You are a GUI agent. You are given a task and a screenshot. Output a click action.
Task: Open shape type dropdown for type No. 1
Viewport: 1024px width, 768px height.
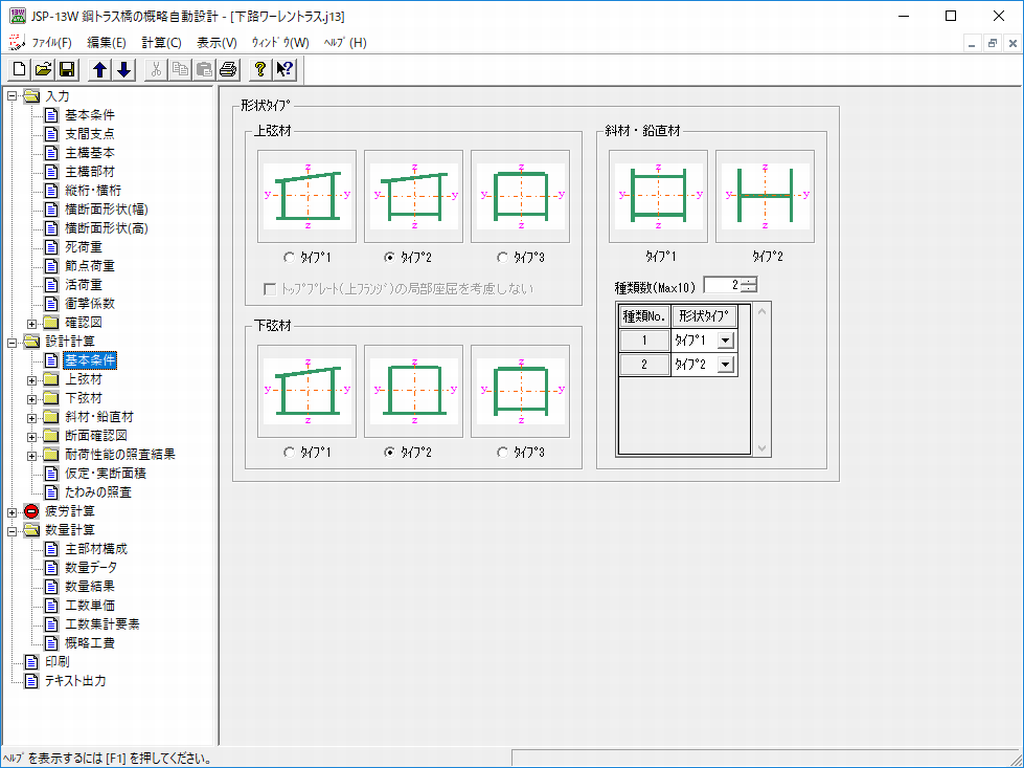(x=725, y=341)
